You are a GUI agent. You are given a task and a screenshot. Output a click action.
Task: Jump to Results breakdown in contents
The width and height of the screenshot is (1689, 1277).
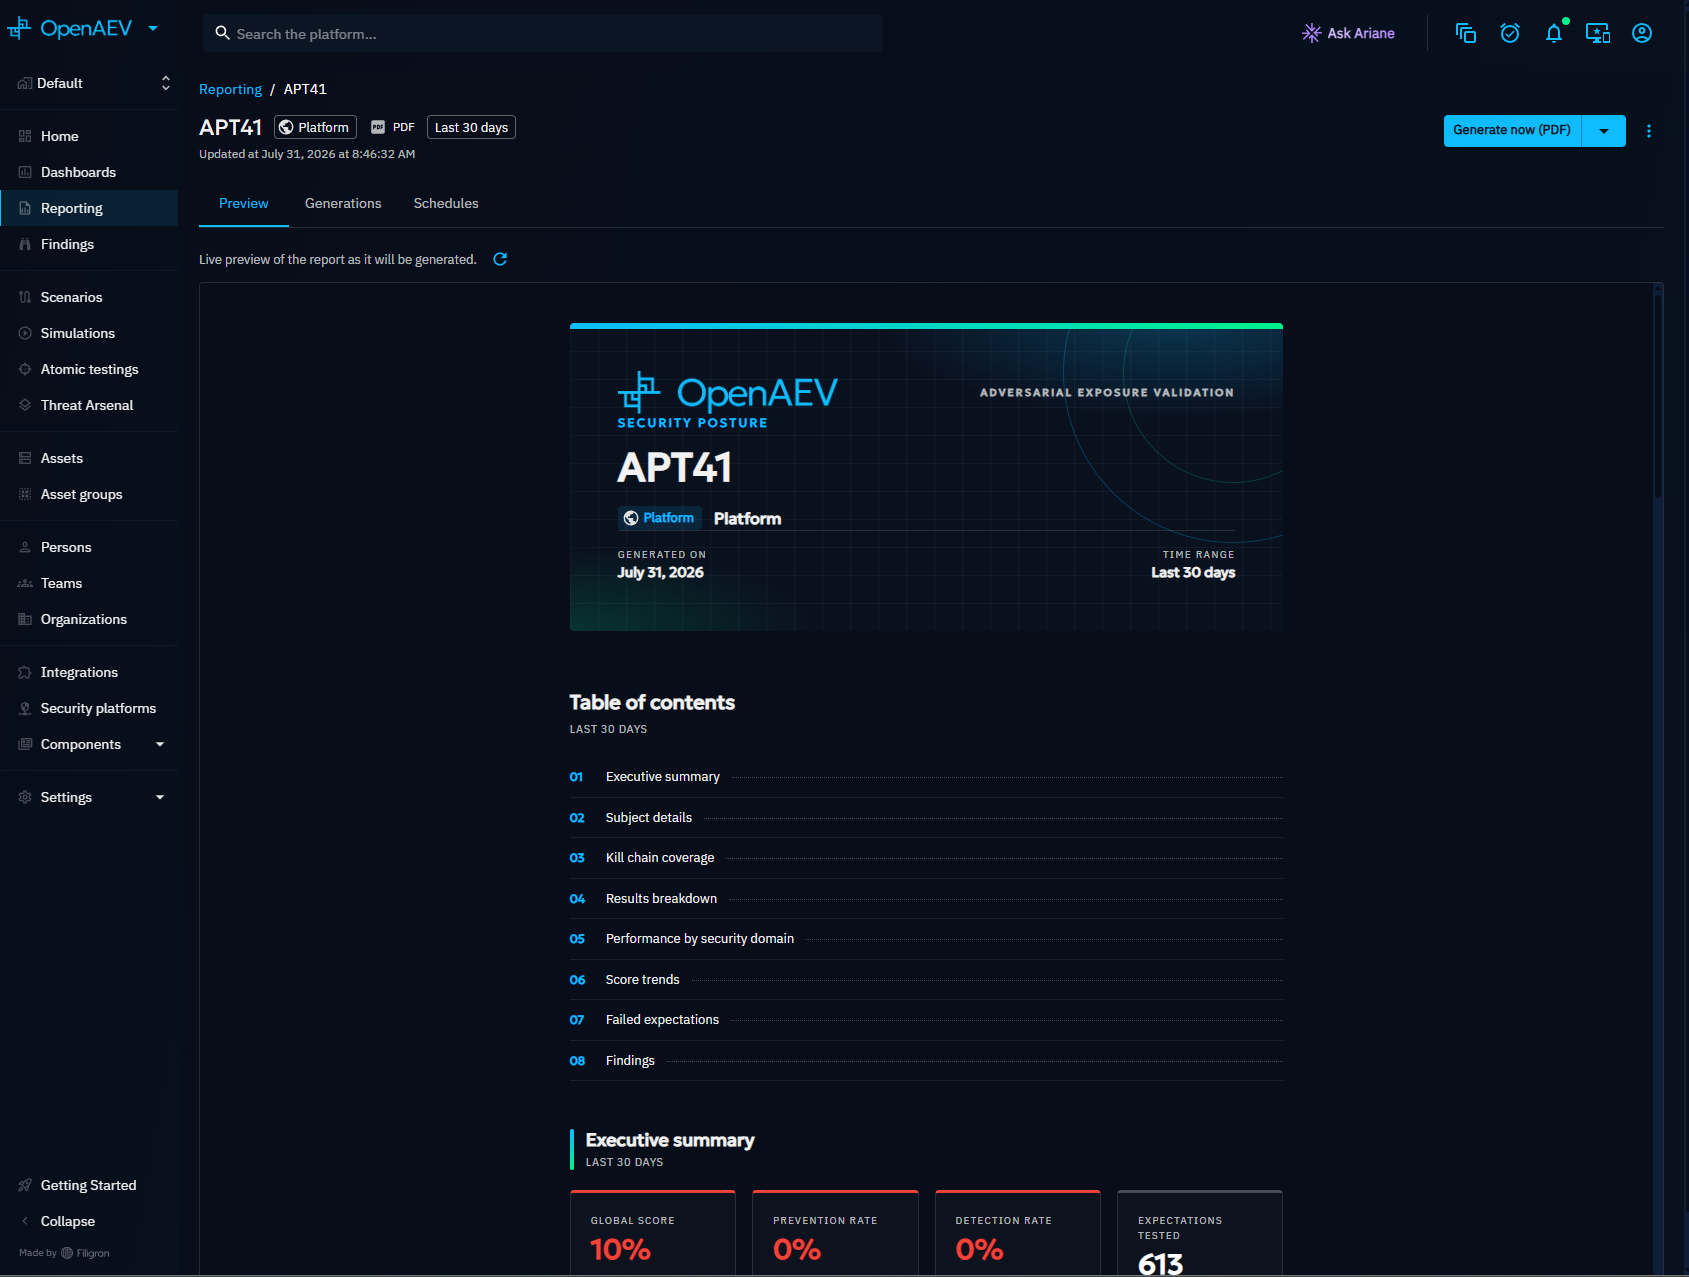(926, 899)
